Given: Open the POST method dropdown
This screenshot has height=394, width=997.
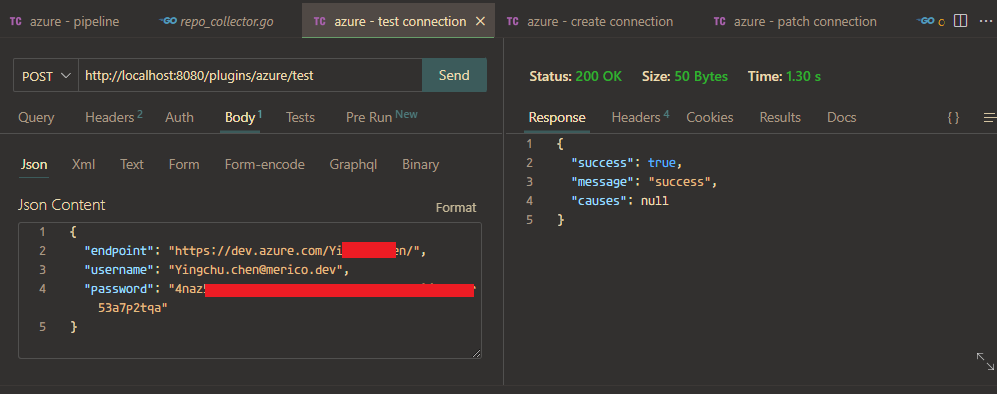Looking at the screenshot, I should (46, 76).
